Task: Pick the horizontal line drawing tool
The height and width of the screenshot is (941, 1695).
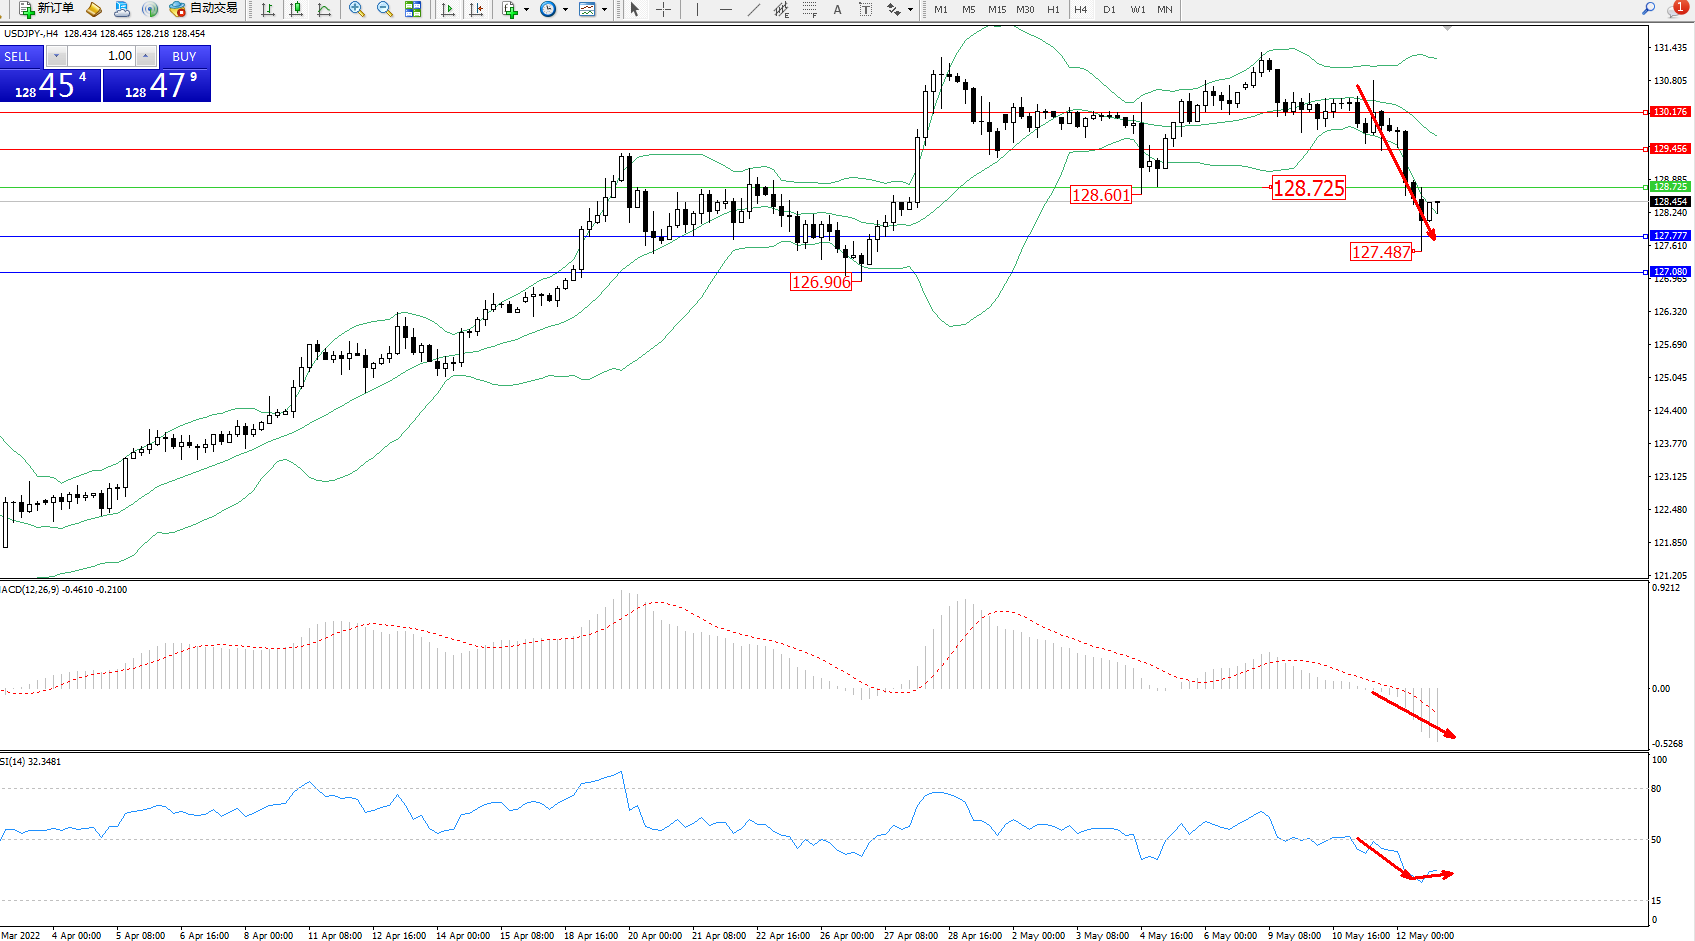Action: (x=725, y=9)
